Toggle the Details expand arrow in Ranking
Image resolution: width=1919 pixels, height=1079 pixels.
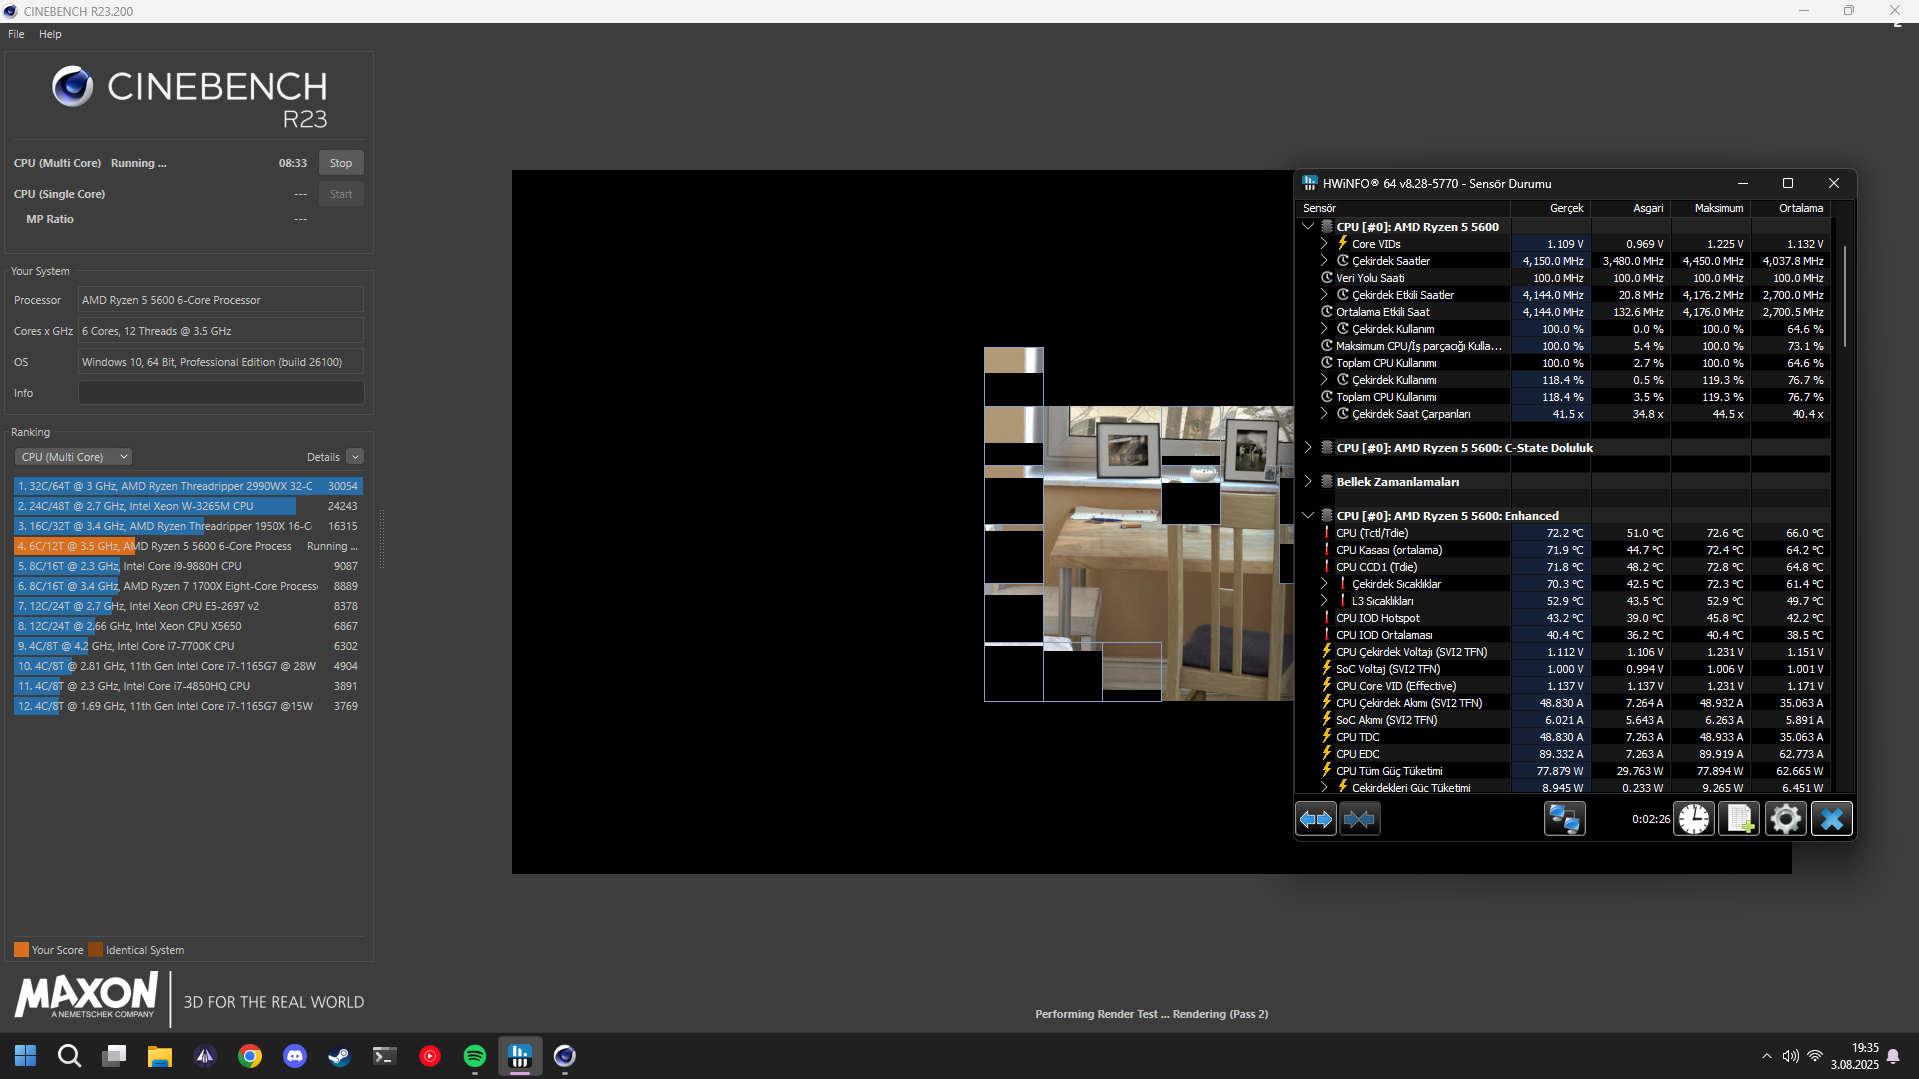pos(355,457)
